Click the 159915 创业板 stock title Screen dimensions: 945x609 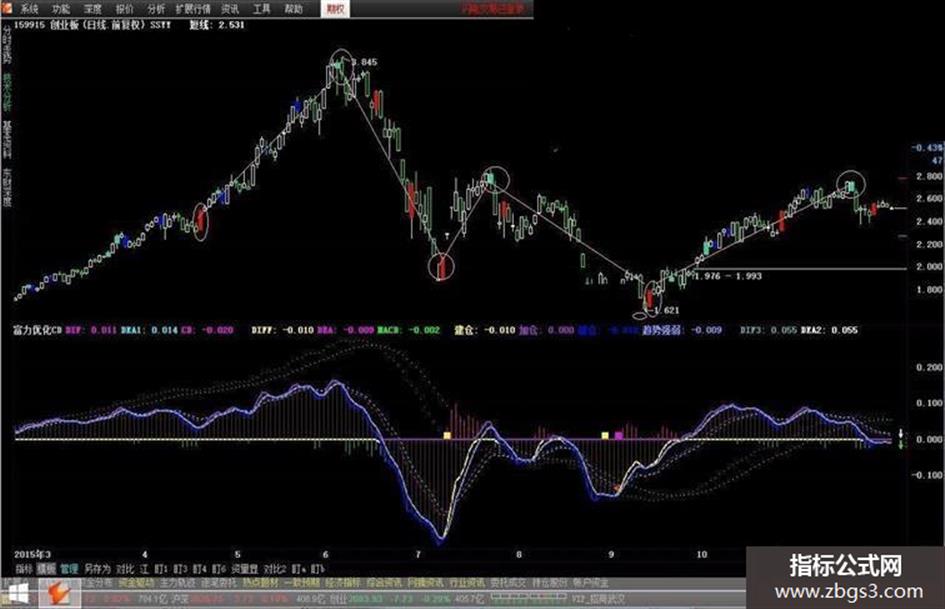tap(92, 25)
